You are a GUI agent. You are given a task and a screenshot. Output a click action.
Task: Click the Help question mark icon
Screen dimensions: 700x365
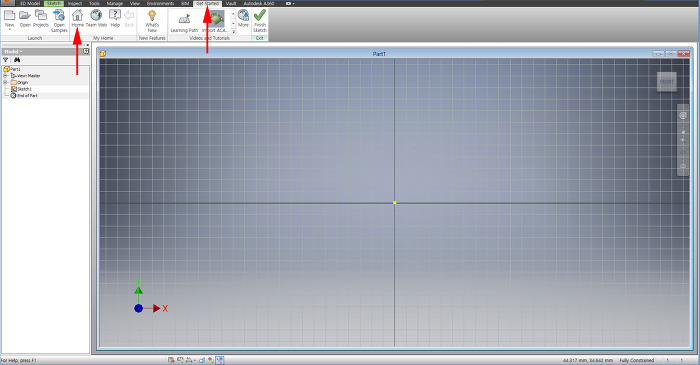115,15
